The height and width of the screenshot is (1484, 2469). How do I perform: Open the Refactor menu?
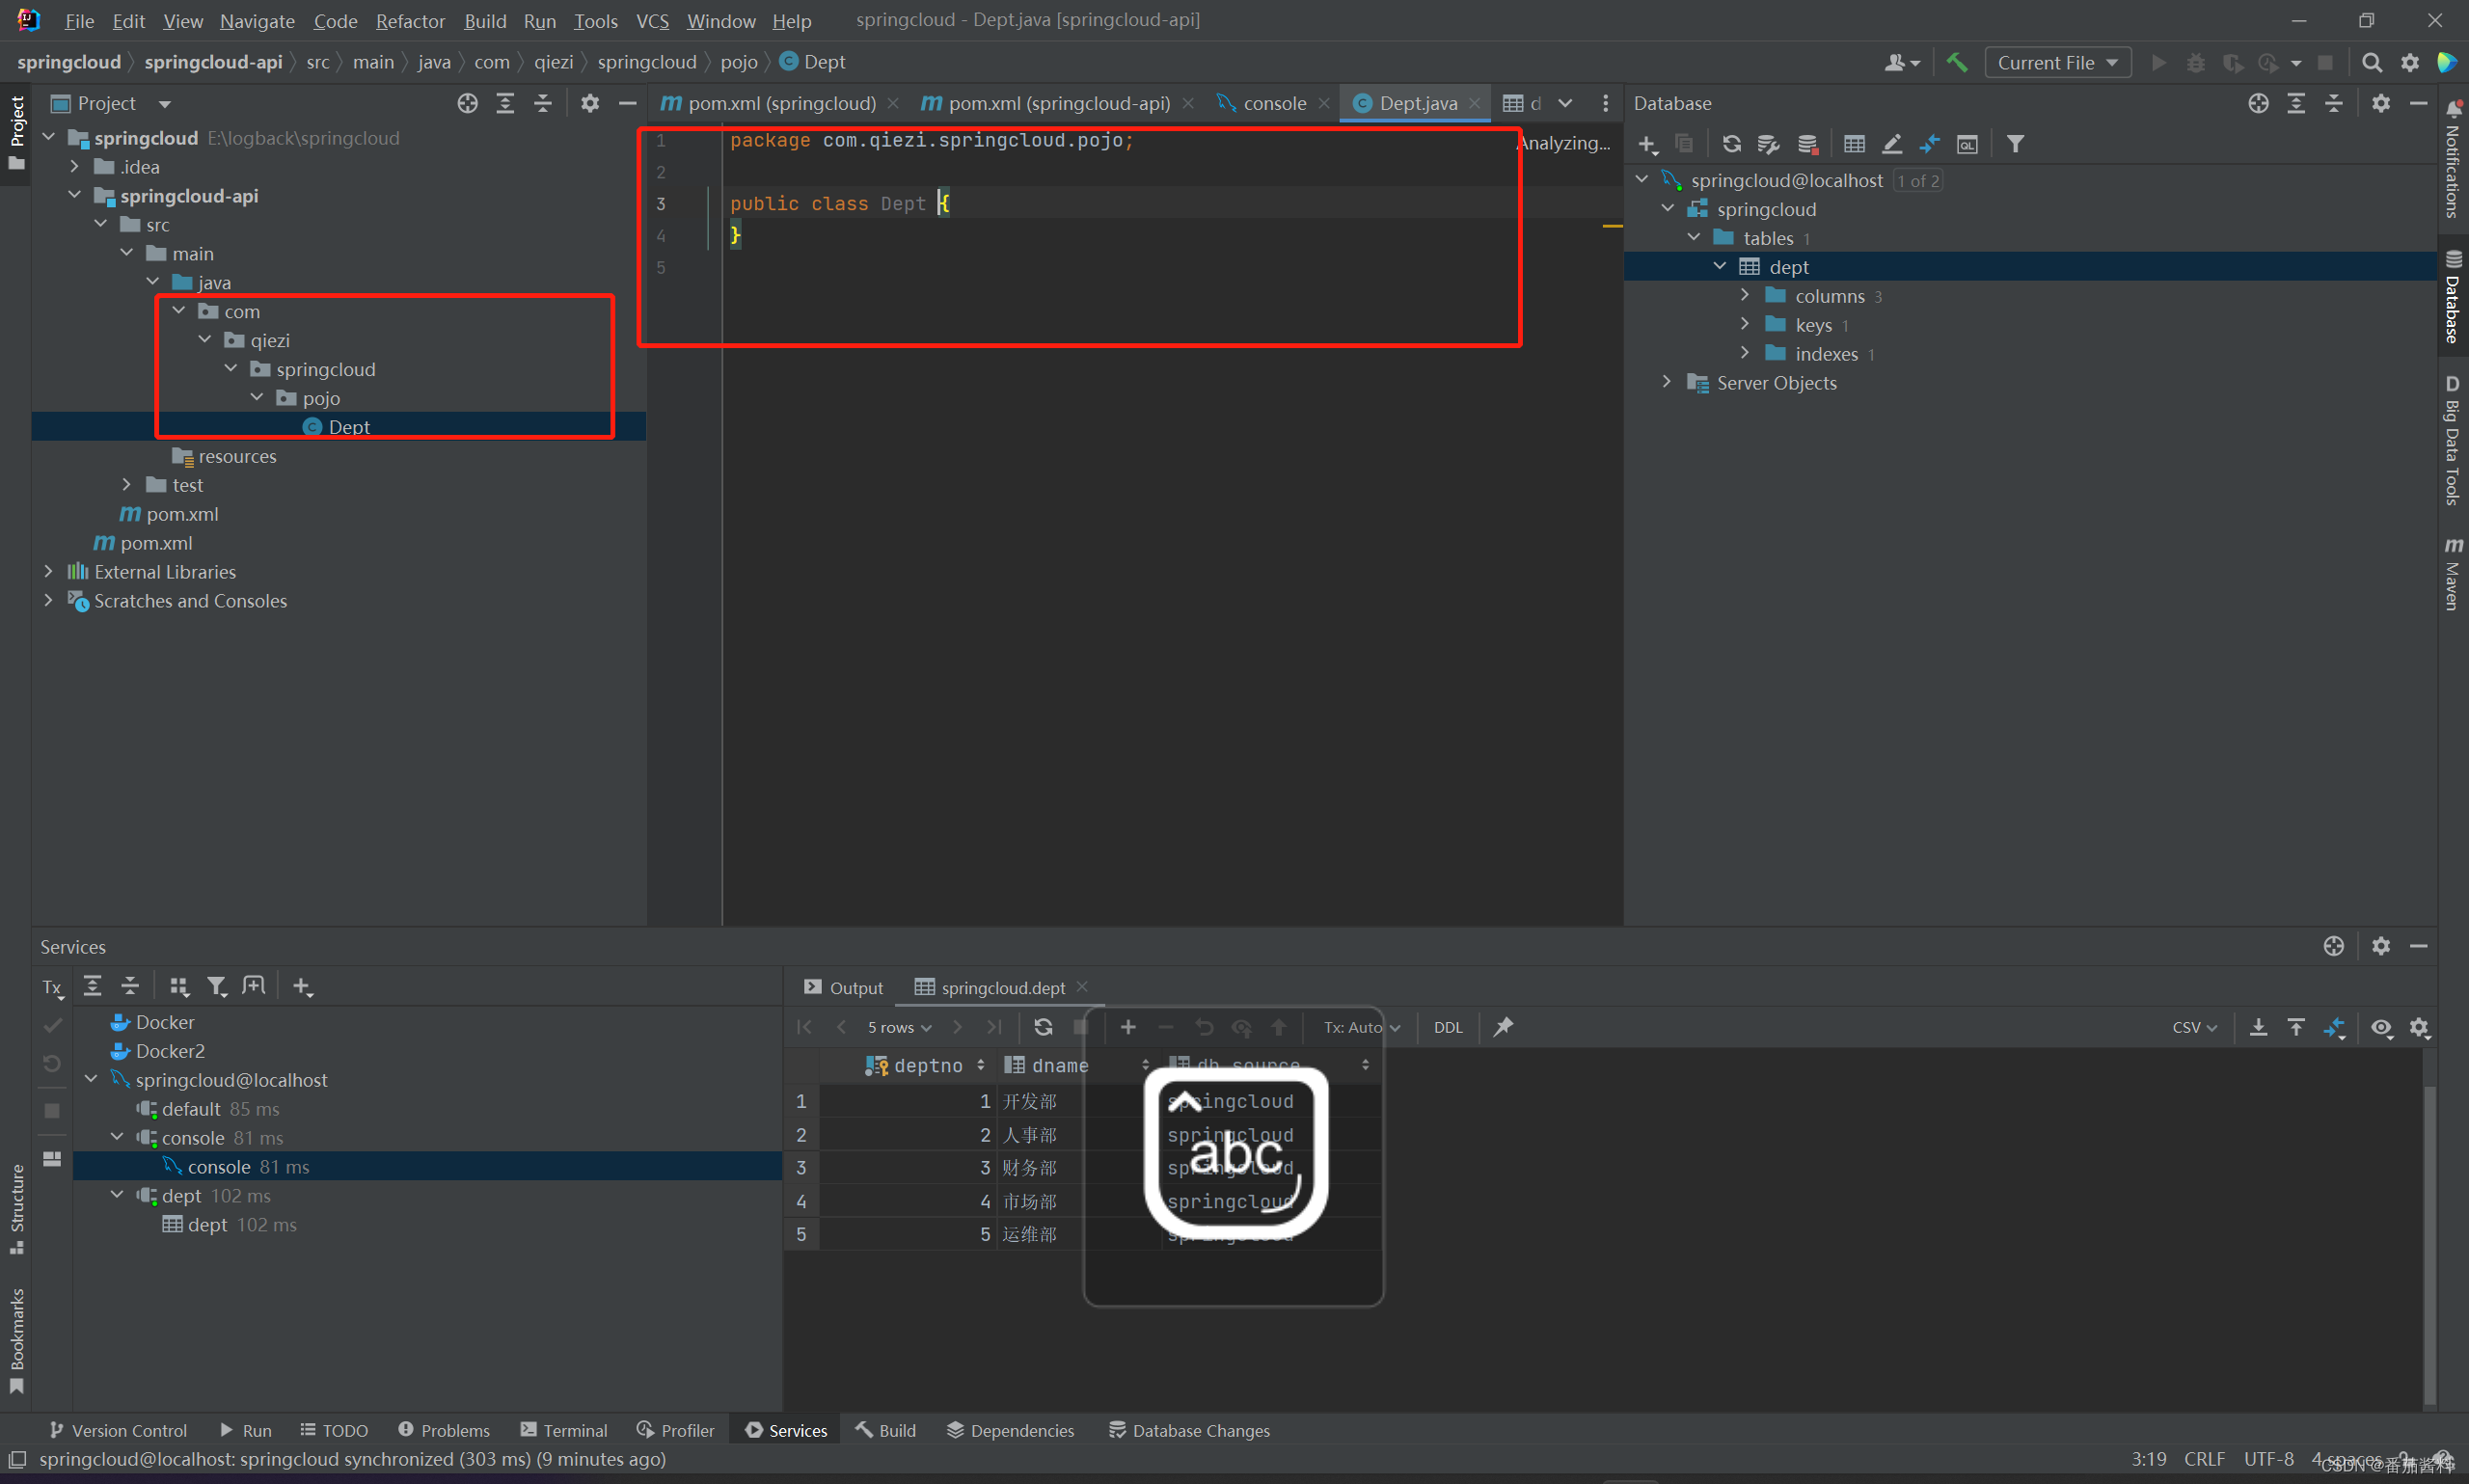[410, 21]
